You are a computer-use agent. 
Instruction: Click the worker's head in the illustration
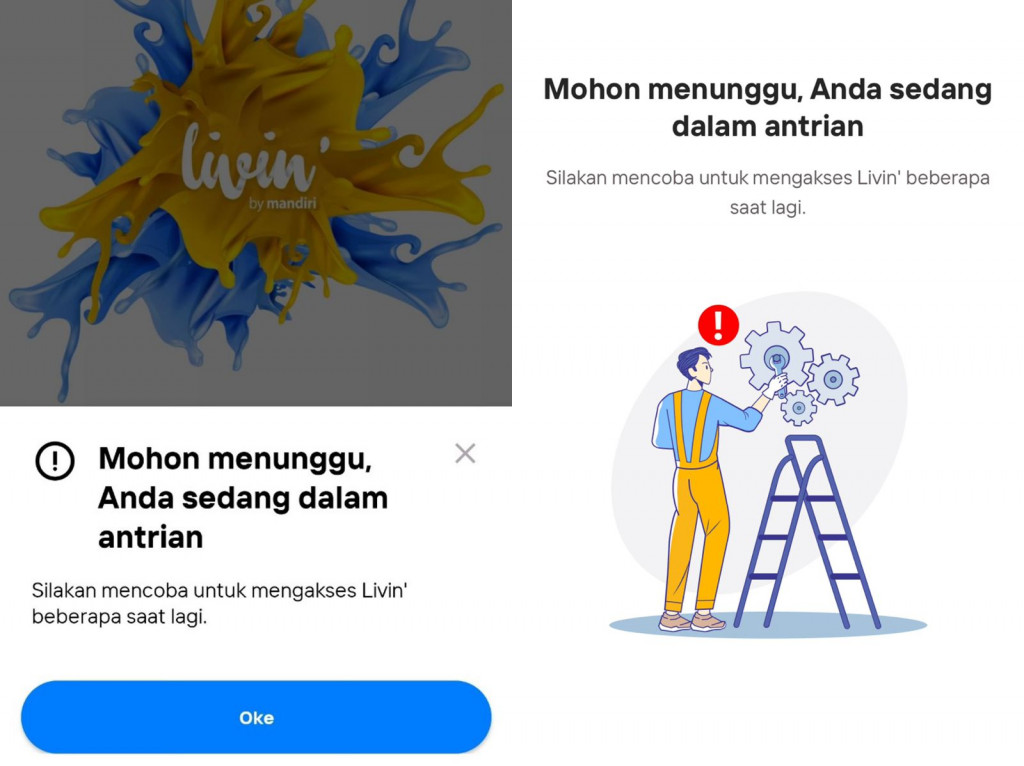(696, 367)
